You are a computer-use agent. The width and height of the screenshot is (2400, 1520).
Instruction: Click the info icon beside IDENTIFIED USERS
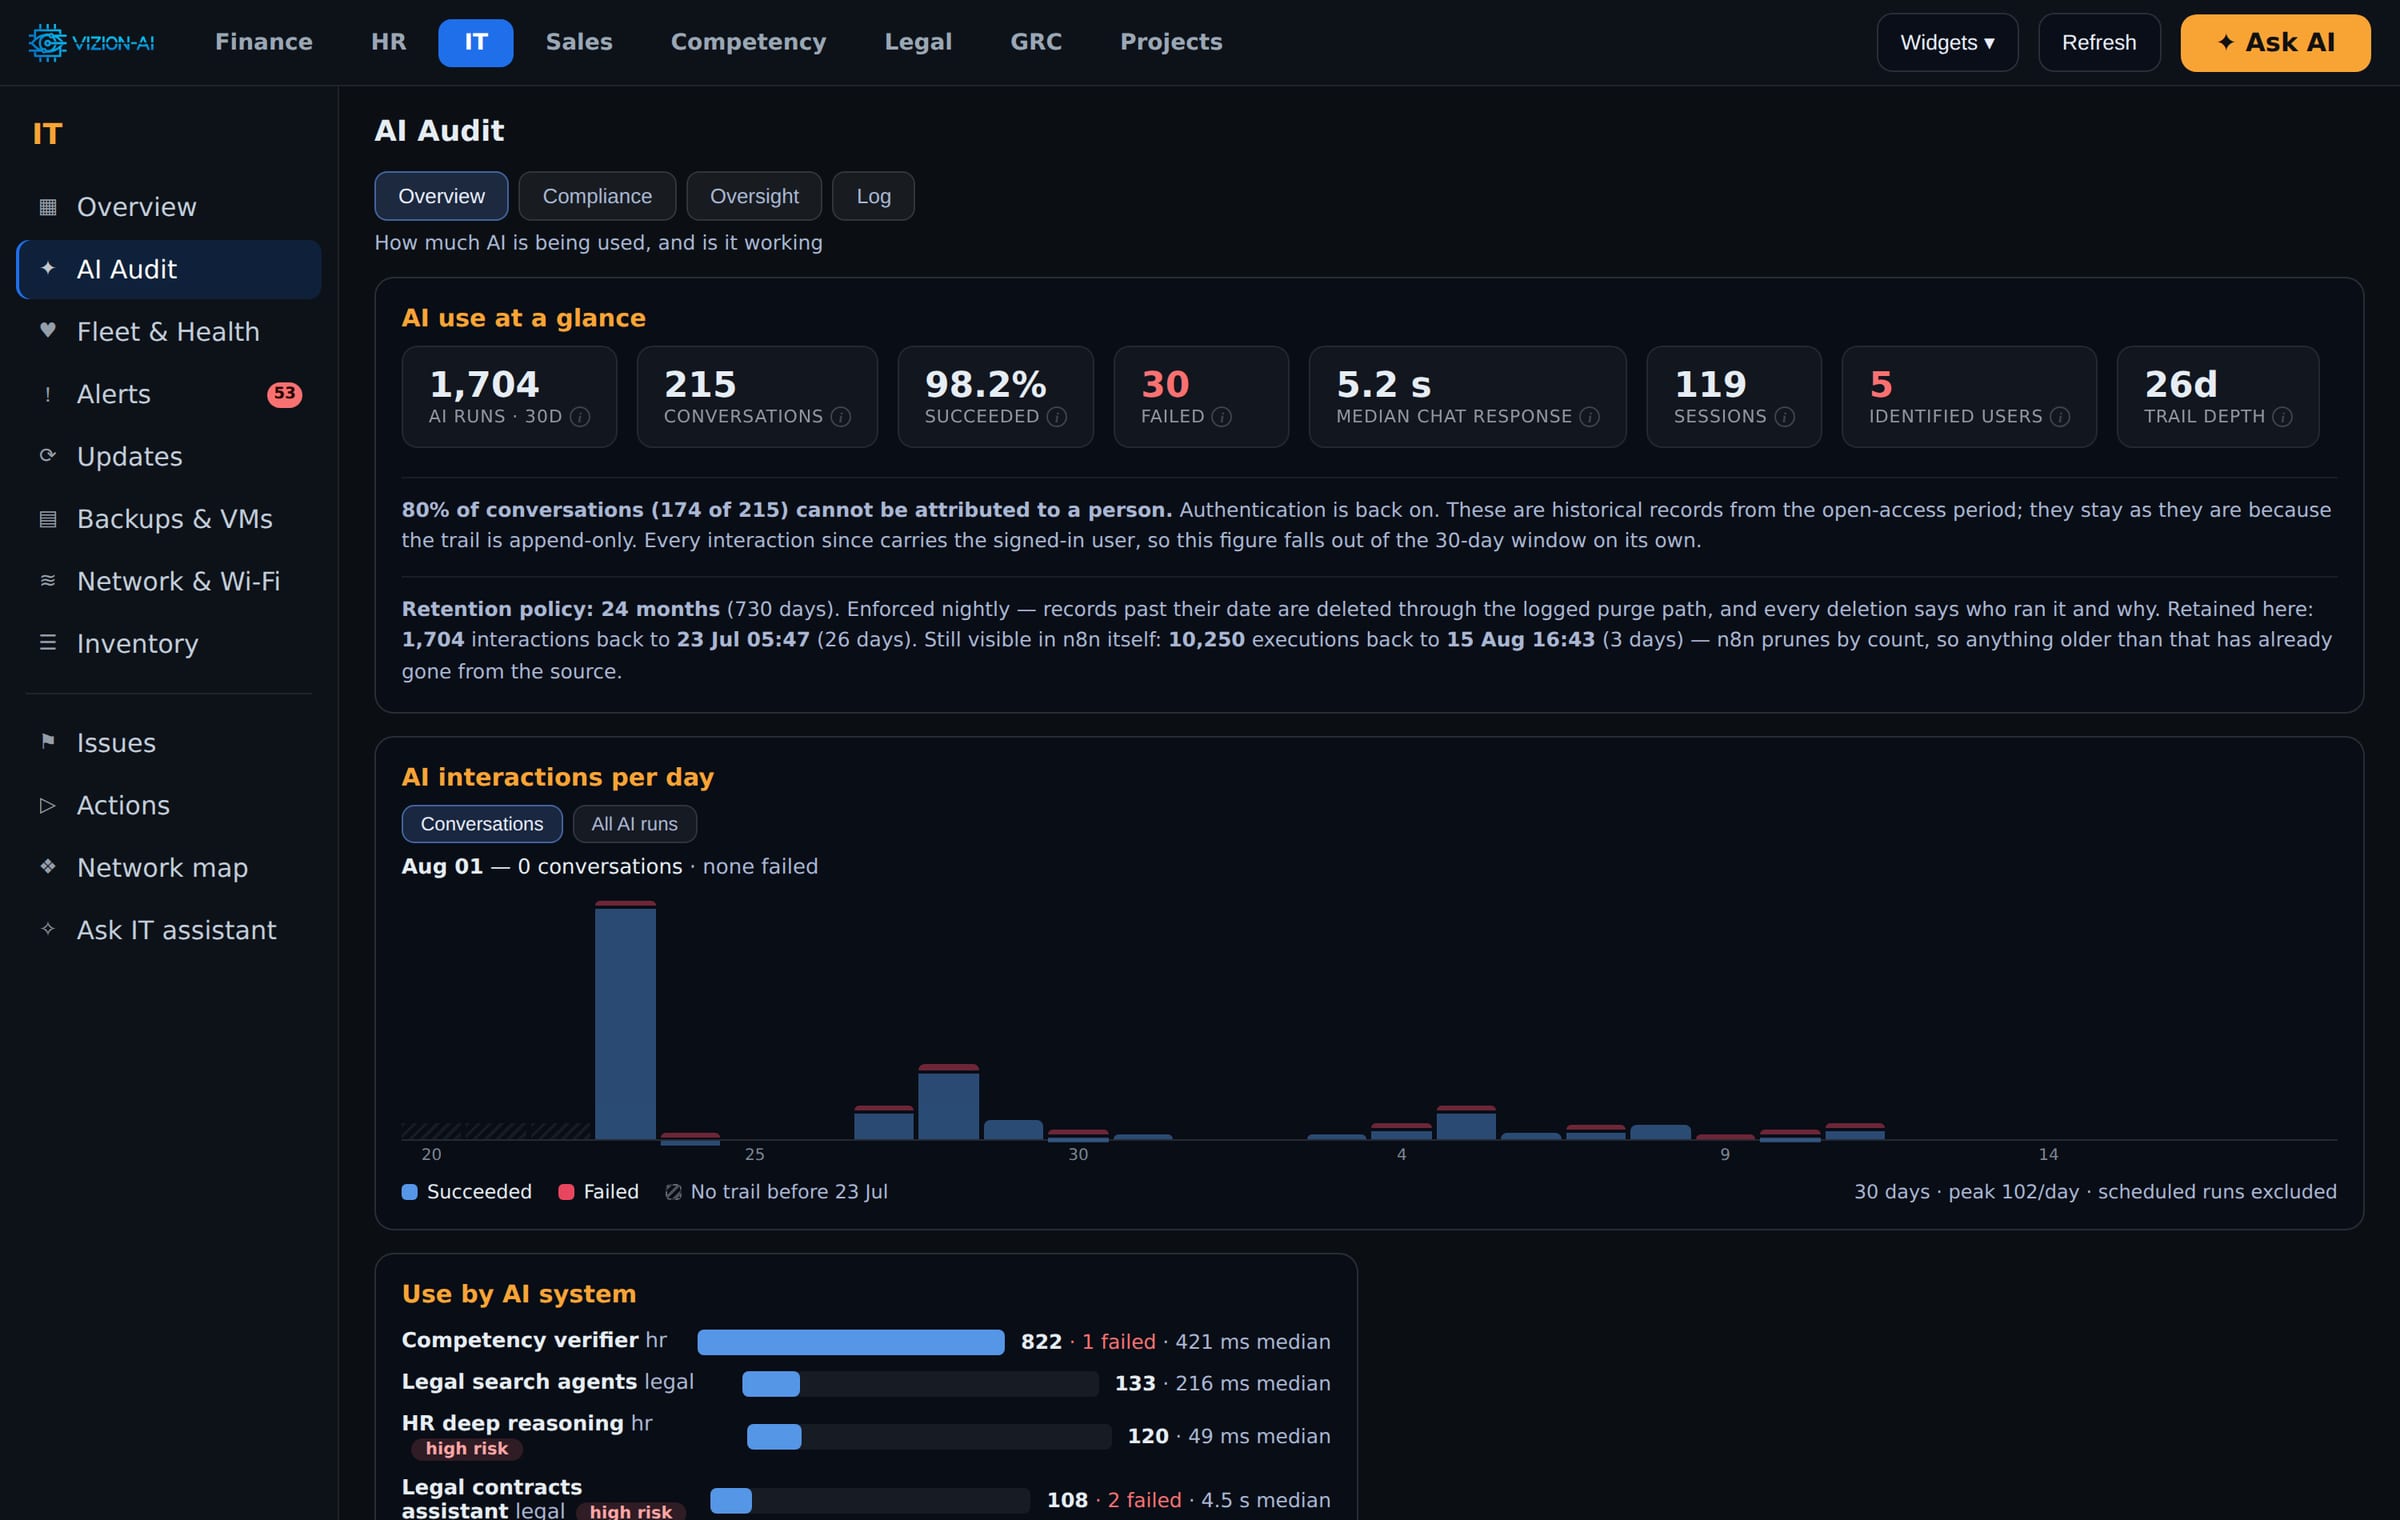pyautogui.click(x=2060, y=417)
